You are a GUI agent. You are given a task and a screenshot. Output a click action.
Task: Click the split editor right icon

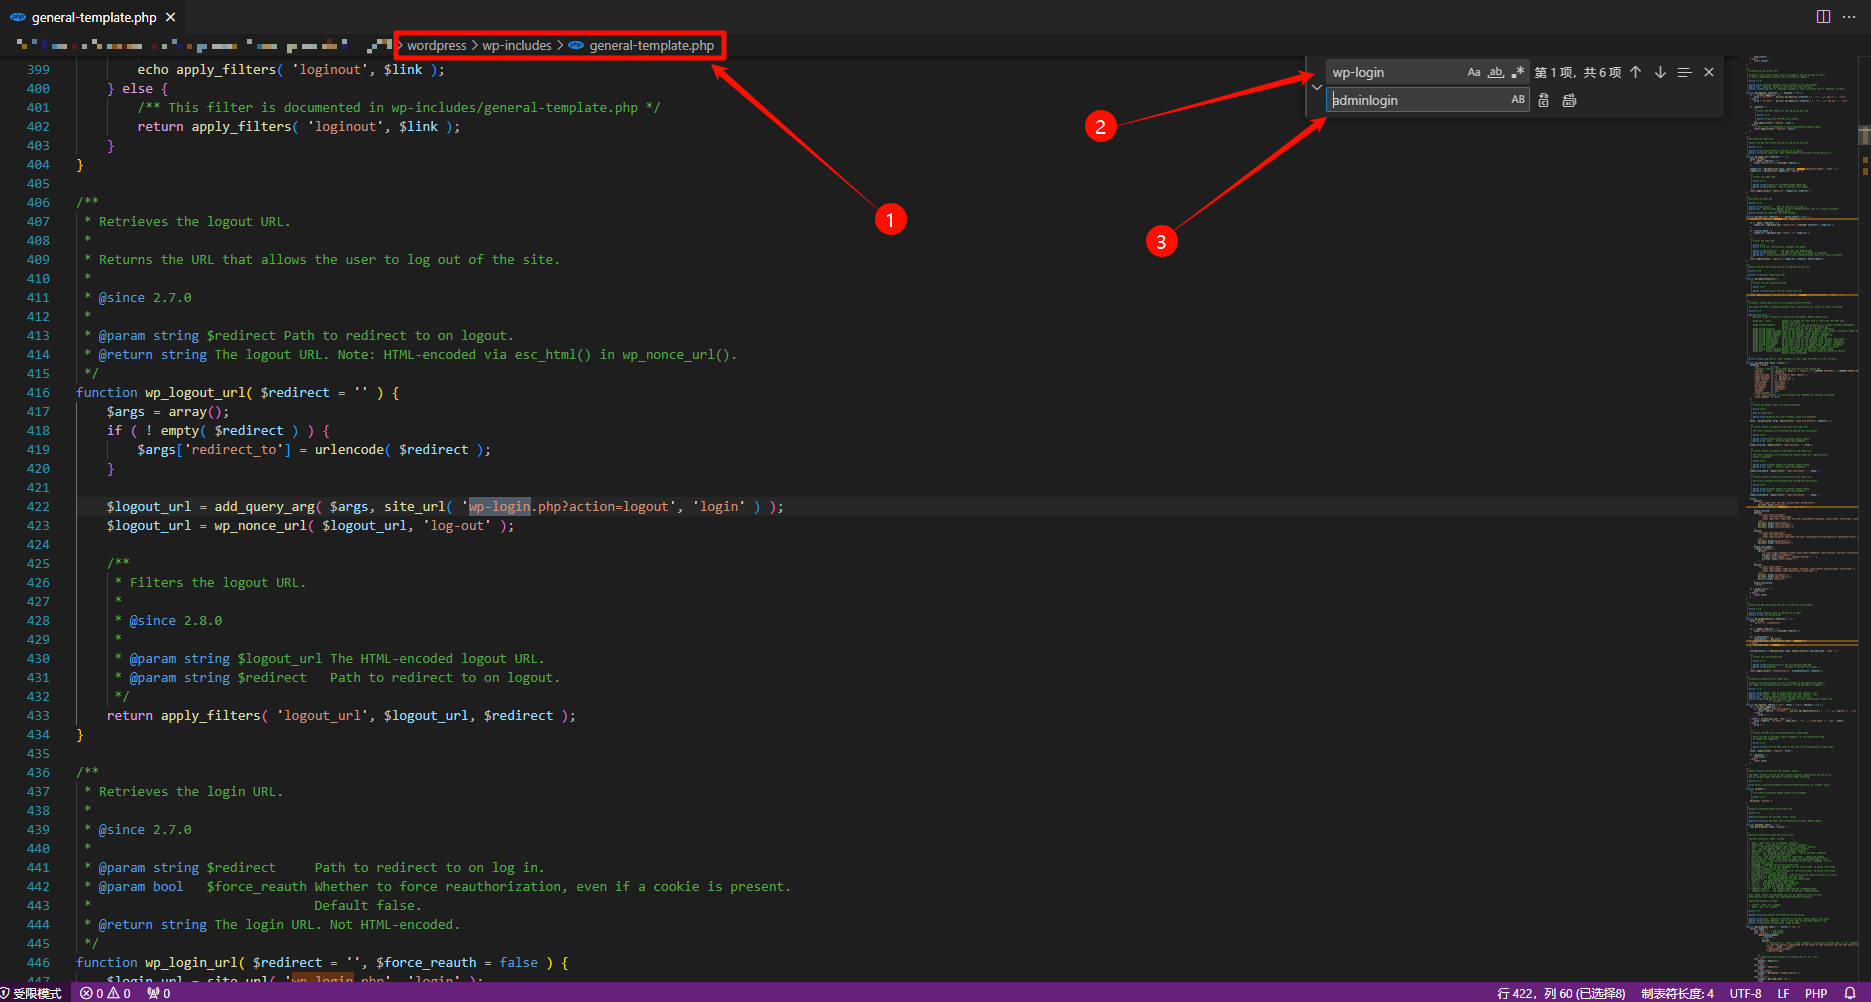[1823, 16]
